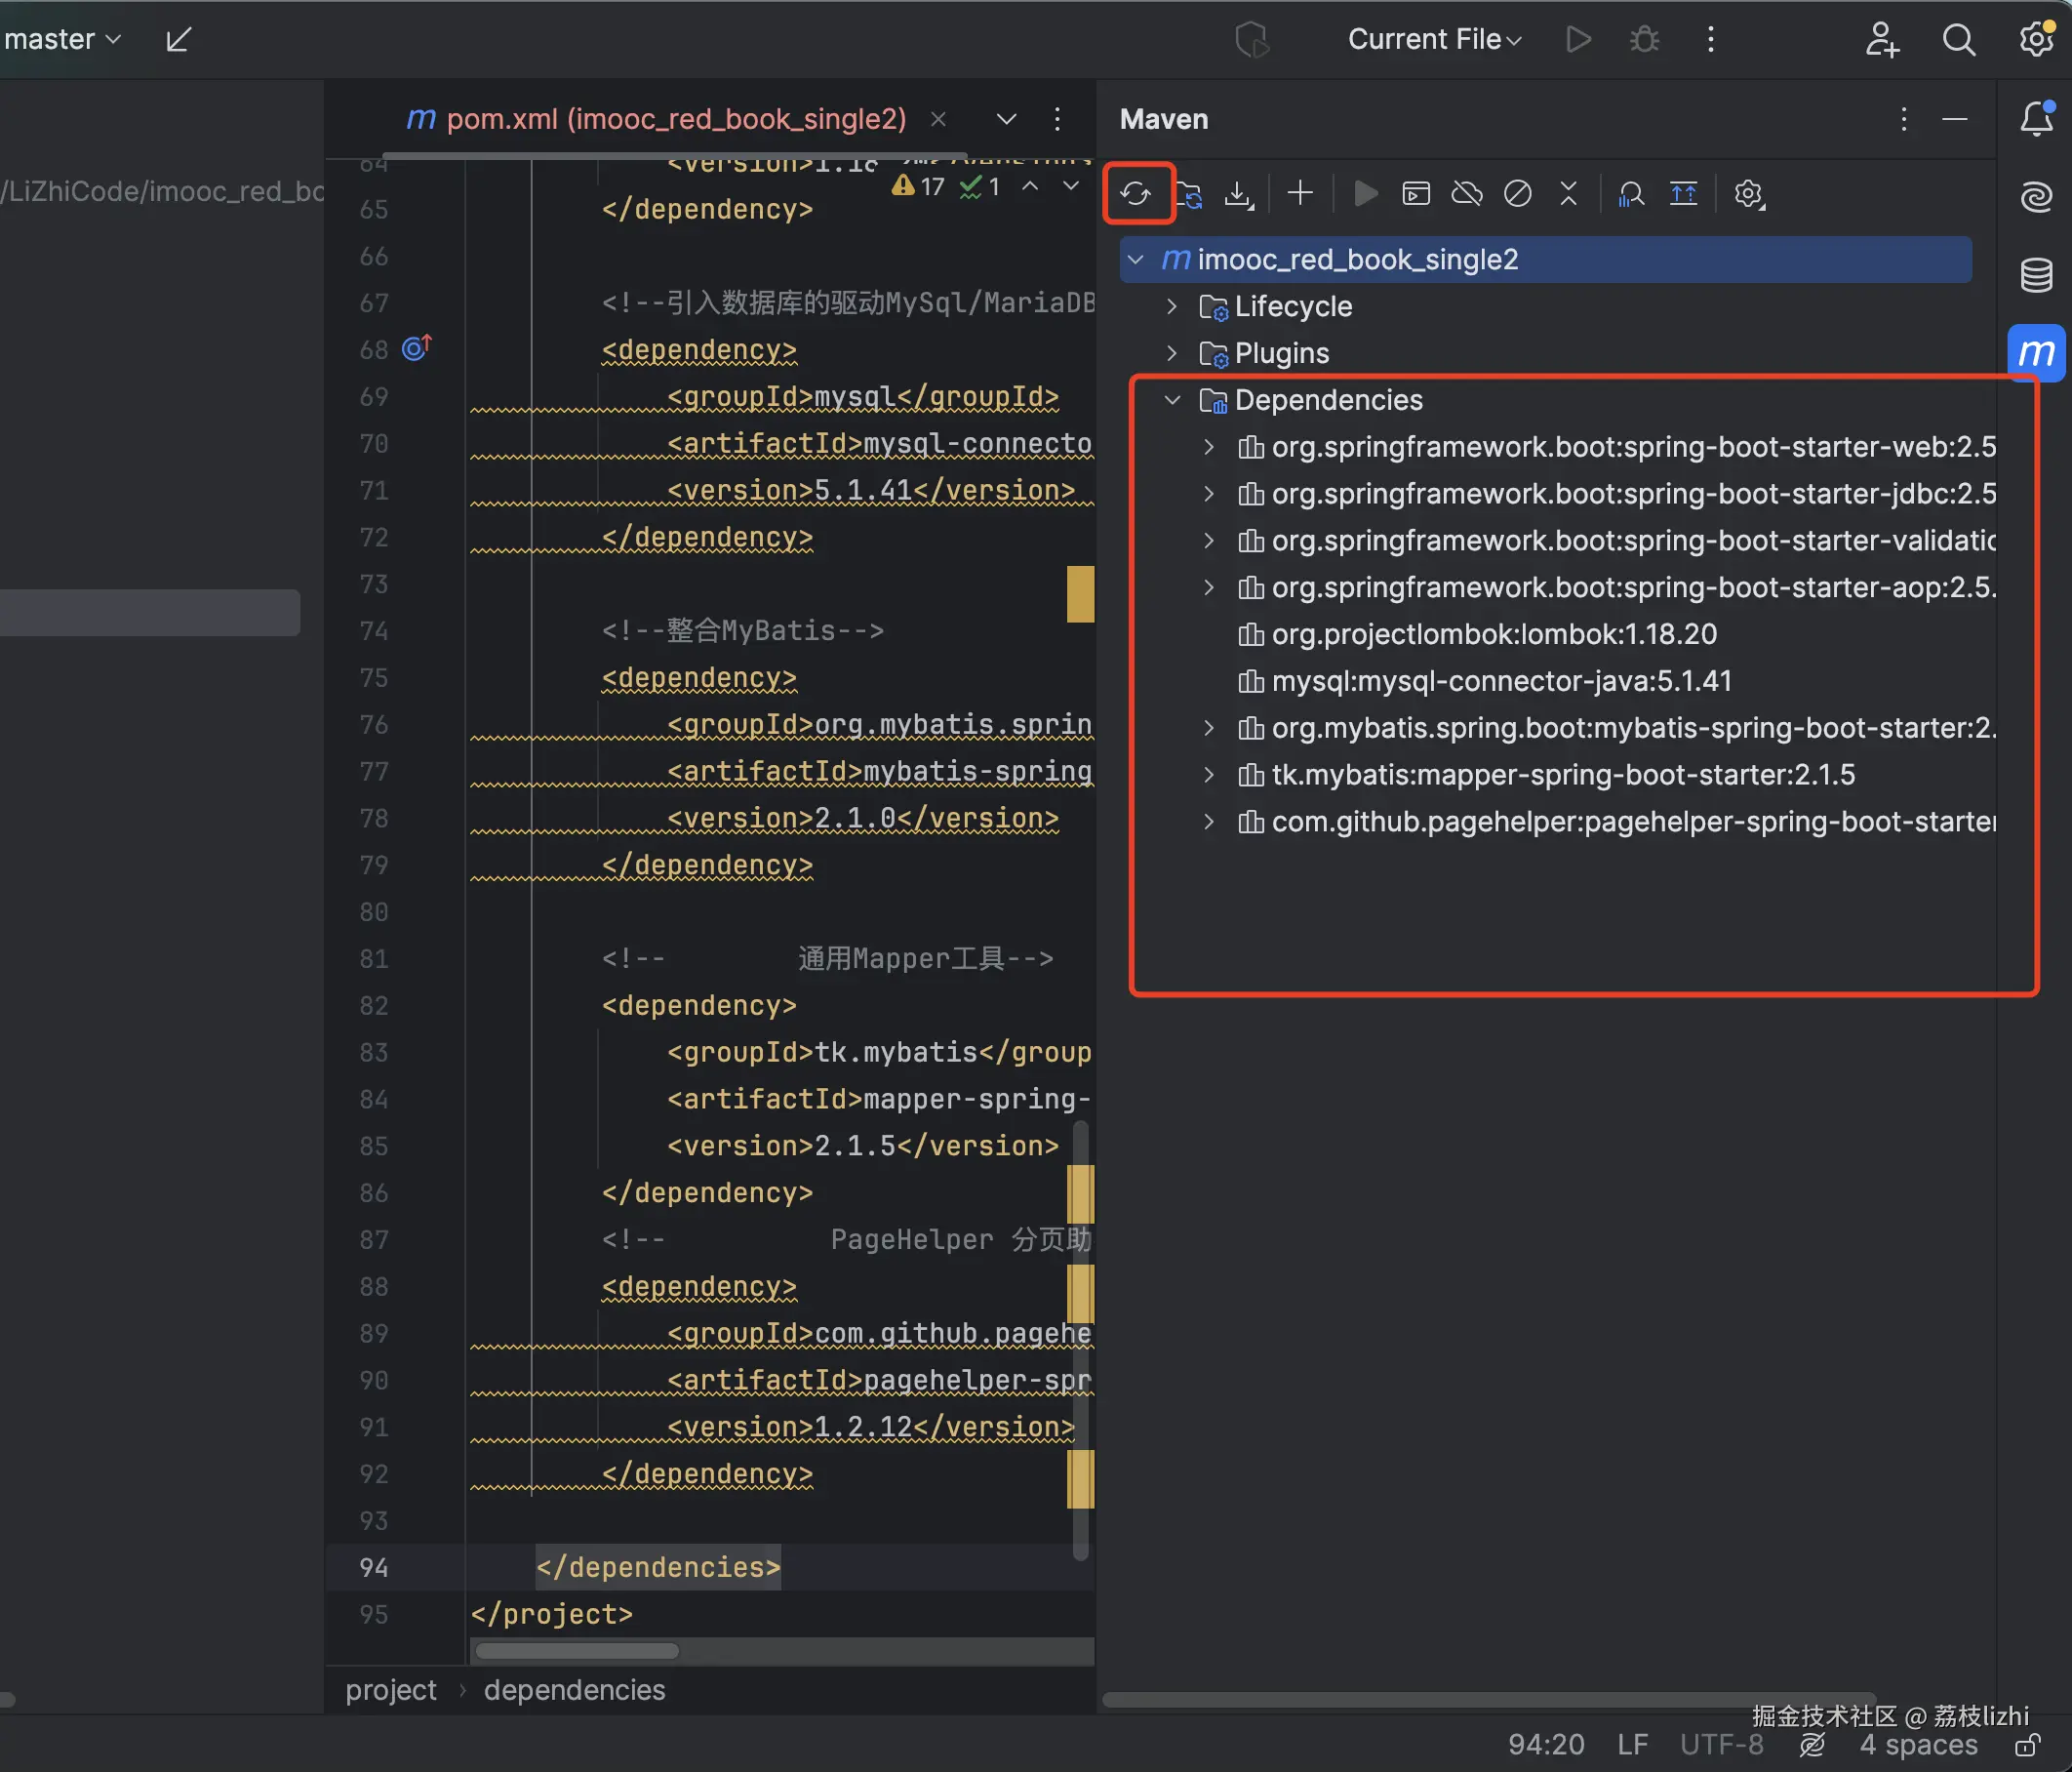The image size is (2072, 1772).
Task: Open Execute Maven Goal icon
Action: pos(1416,193)
